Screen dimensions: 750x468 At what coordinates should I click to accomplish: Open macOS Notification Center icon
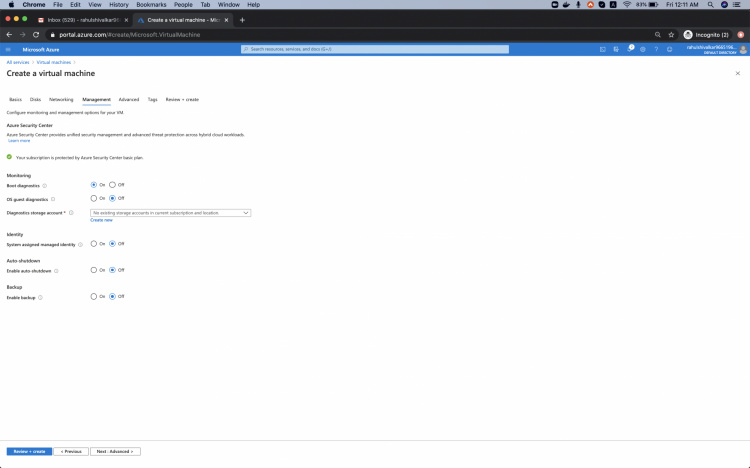(737, 4)
